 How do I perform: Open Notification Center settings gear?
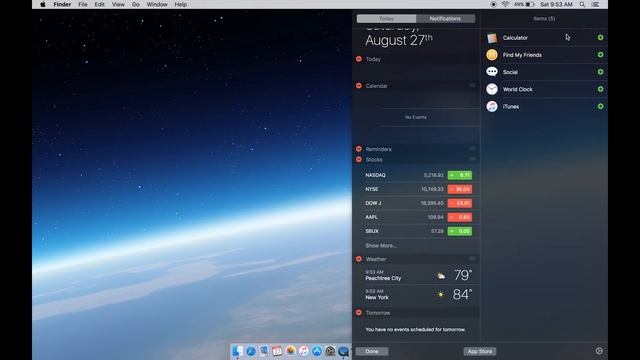[x=599, y=351]
